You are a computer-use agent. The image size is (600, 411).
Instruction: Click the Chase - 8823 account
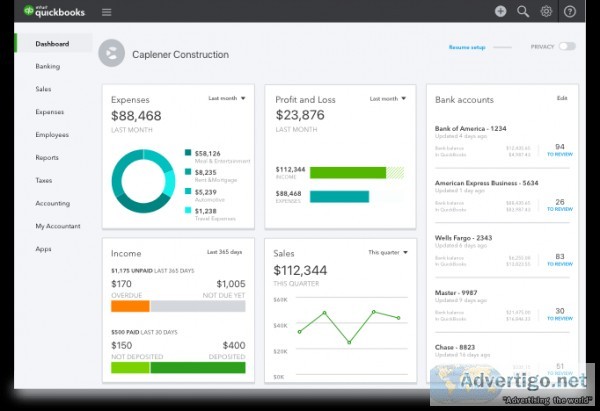[x=455, y=347]
